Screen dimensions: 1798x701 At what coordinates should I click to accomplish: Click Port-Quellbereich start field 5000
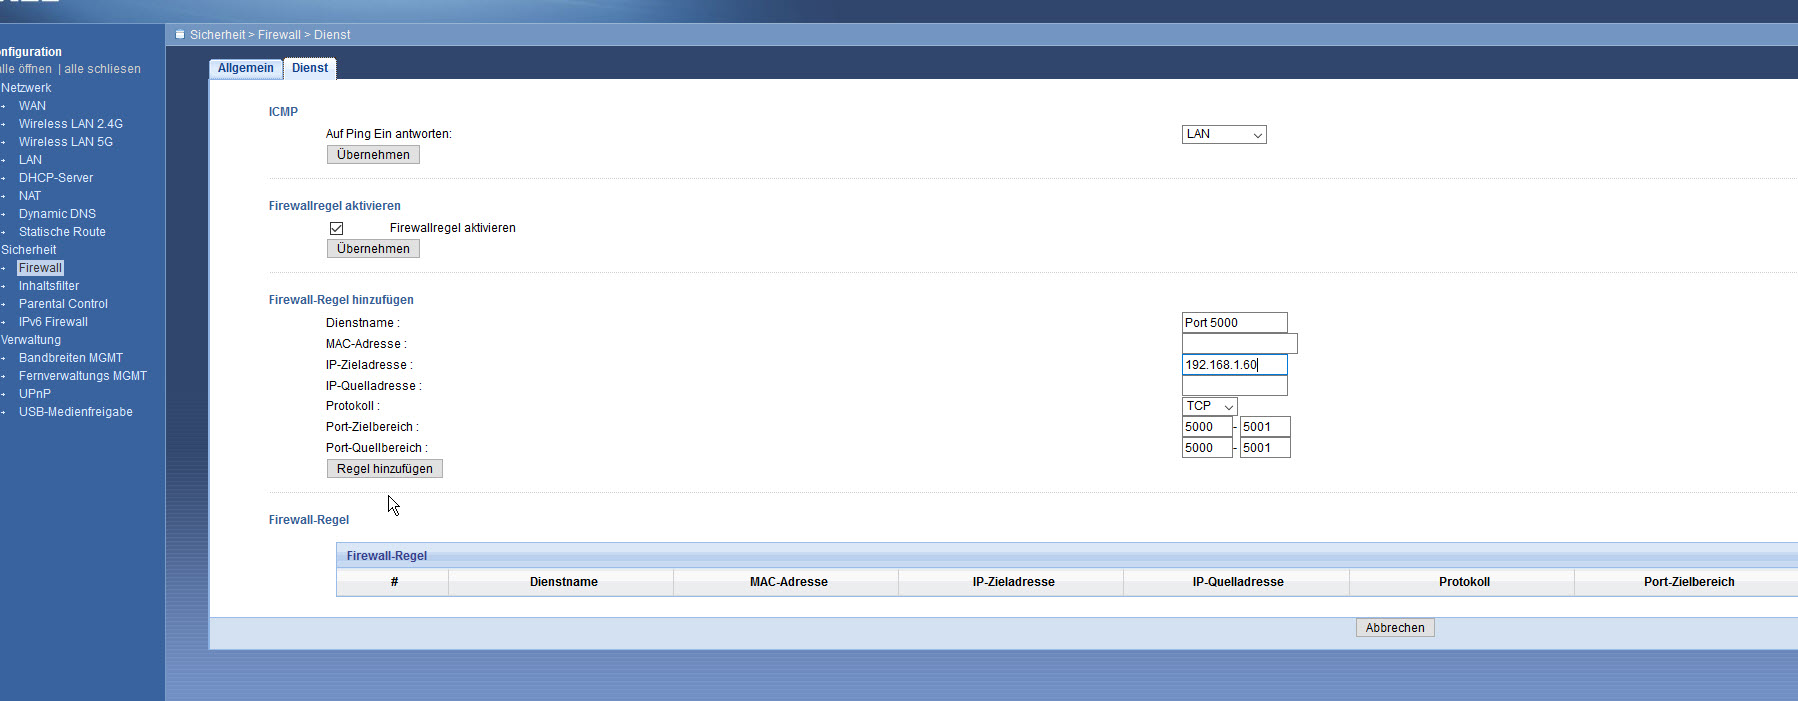click(1207, 448)
